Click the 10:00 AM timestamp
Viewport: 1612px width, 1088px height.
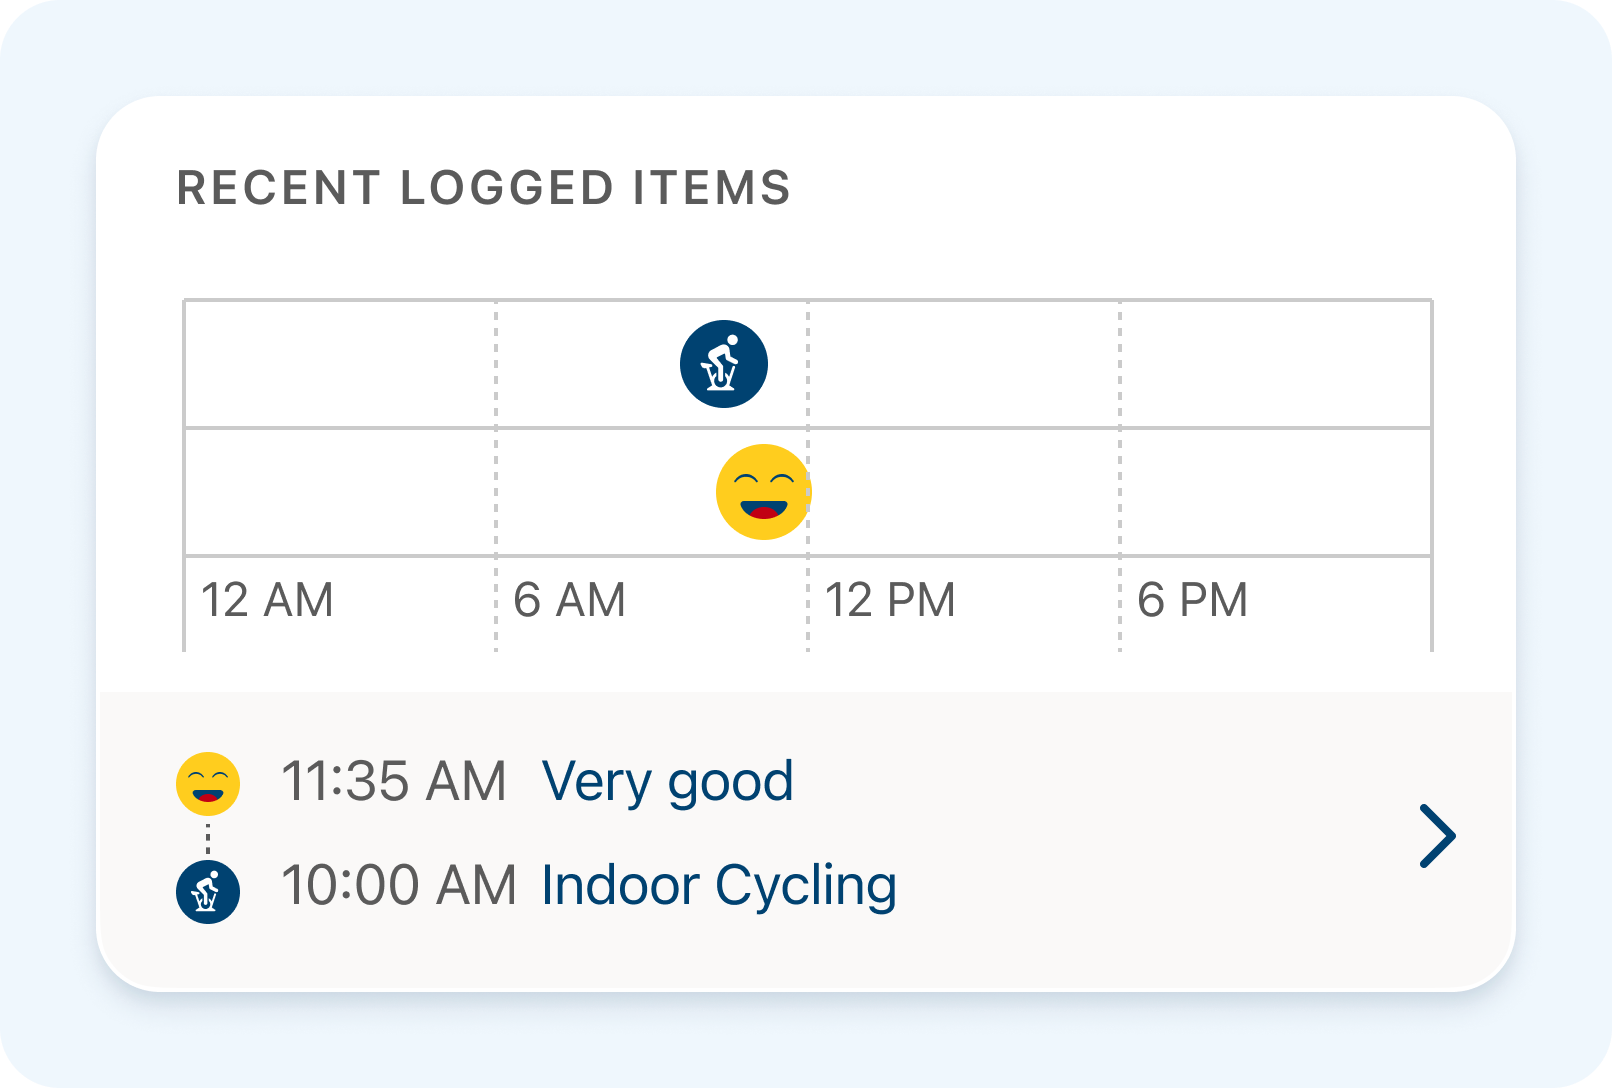coord(398,887)
